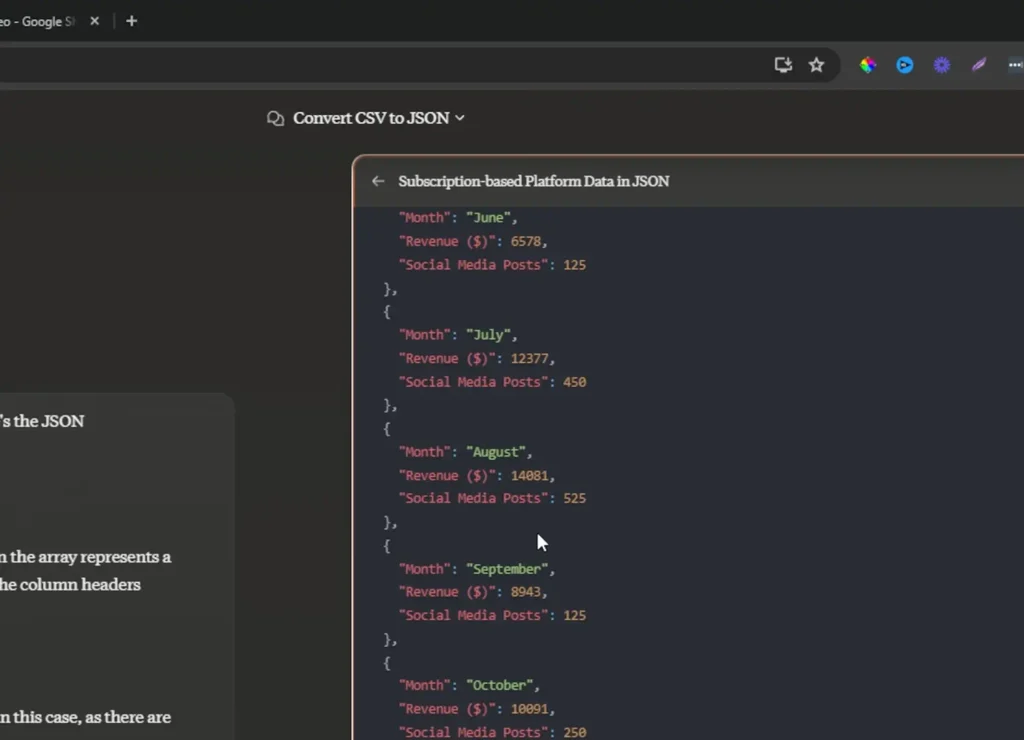Open the purple gear-shaped extension
This screenshot has height=740, width=1024.
pos(942,65)
